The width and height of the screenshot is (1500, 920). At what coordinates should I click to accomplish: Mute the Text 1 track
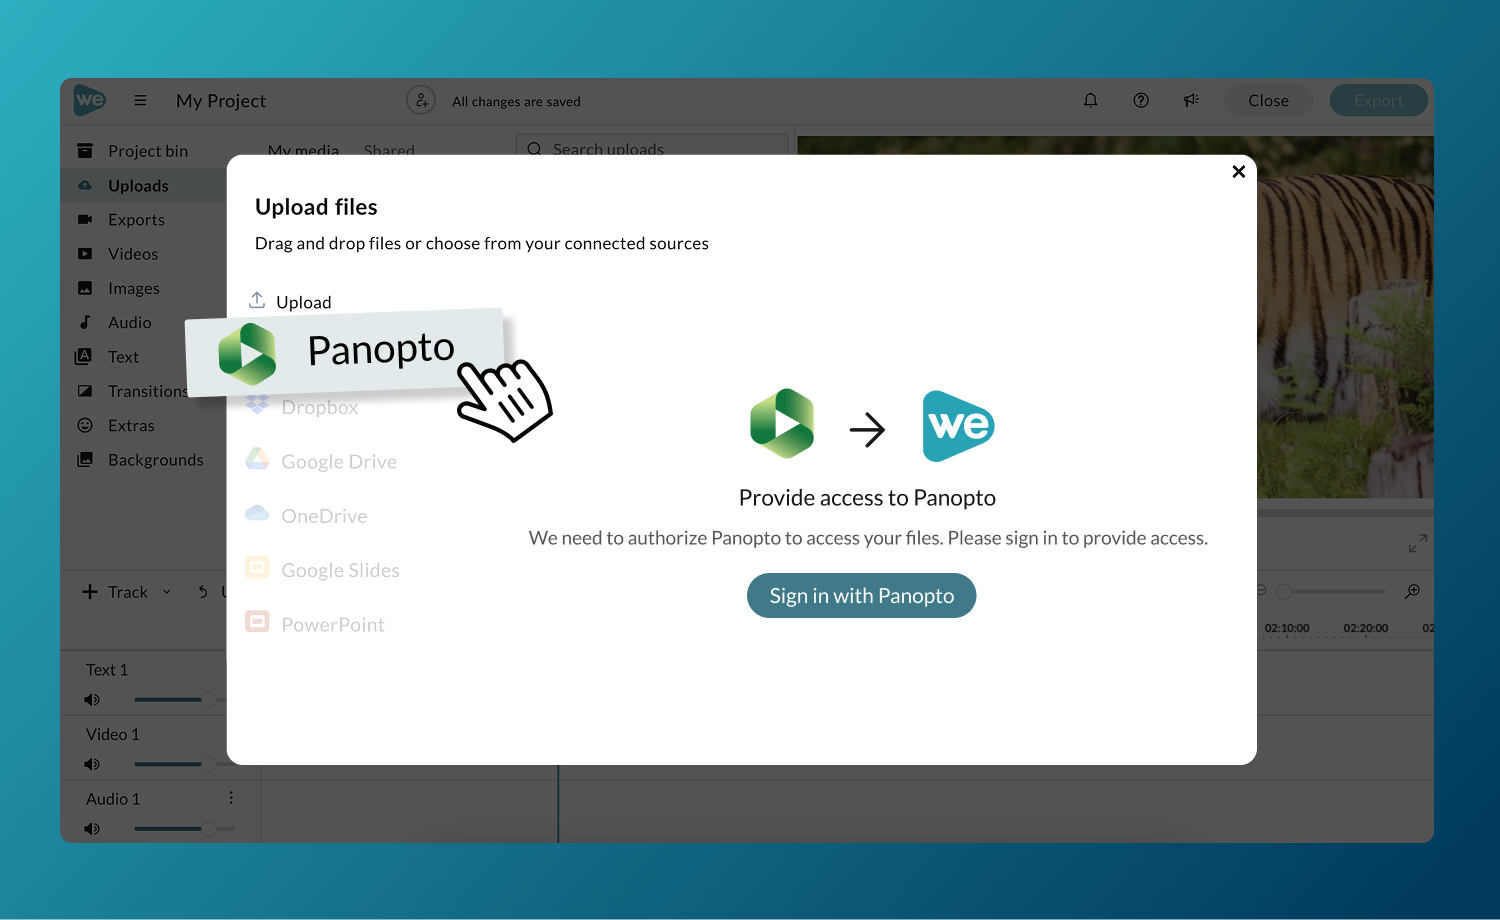(x=92, y=699)
